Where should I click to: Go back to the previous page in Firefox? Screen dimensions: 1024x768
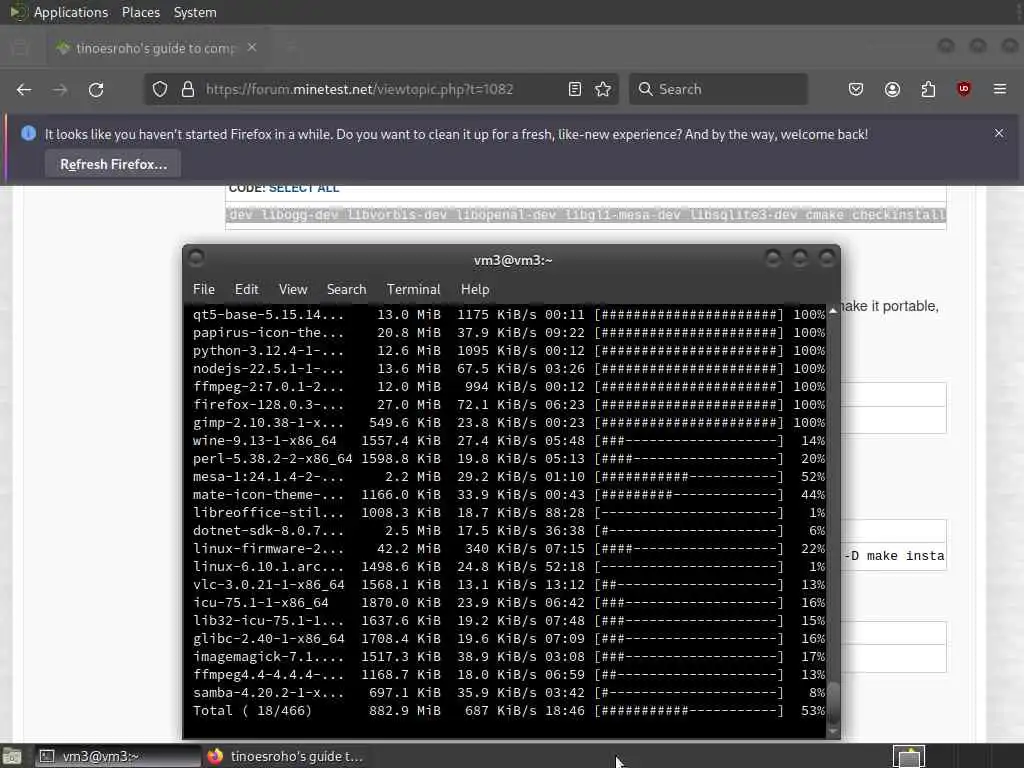tap(24, 89)
